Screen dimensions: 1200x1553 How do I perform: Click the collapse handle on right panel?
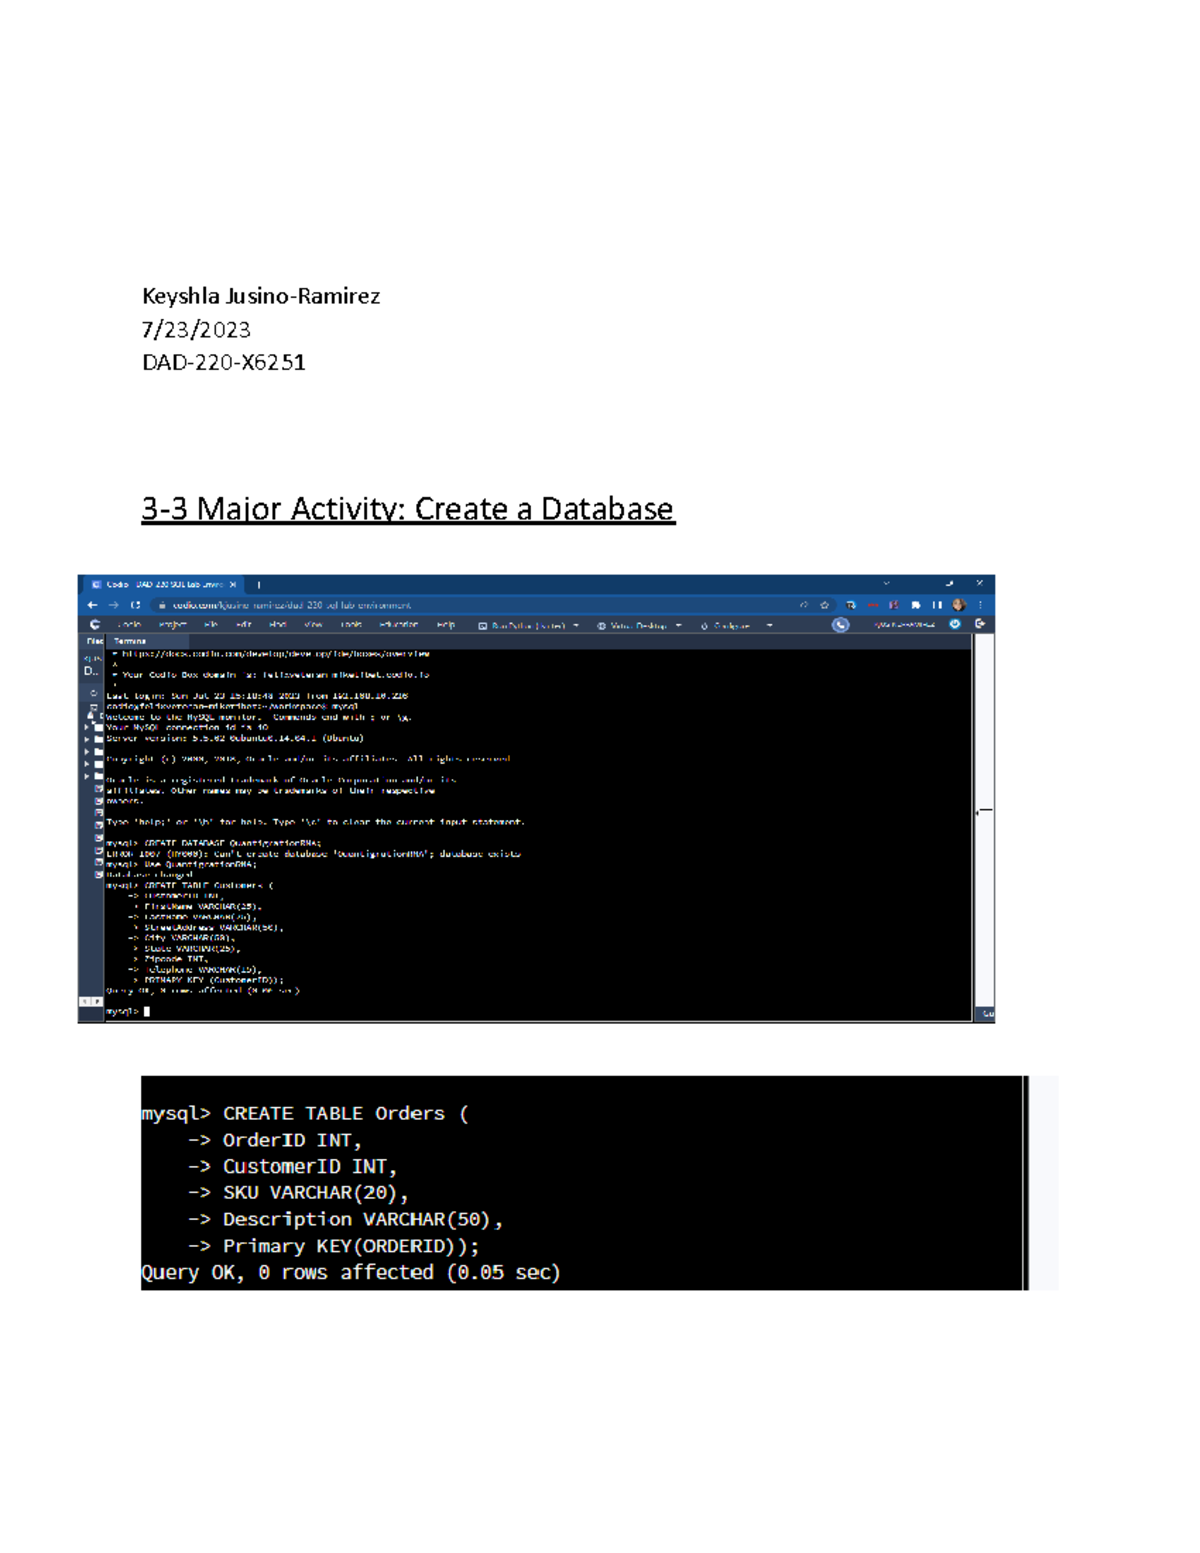tap(984, 811)
